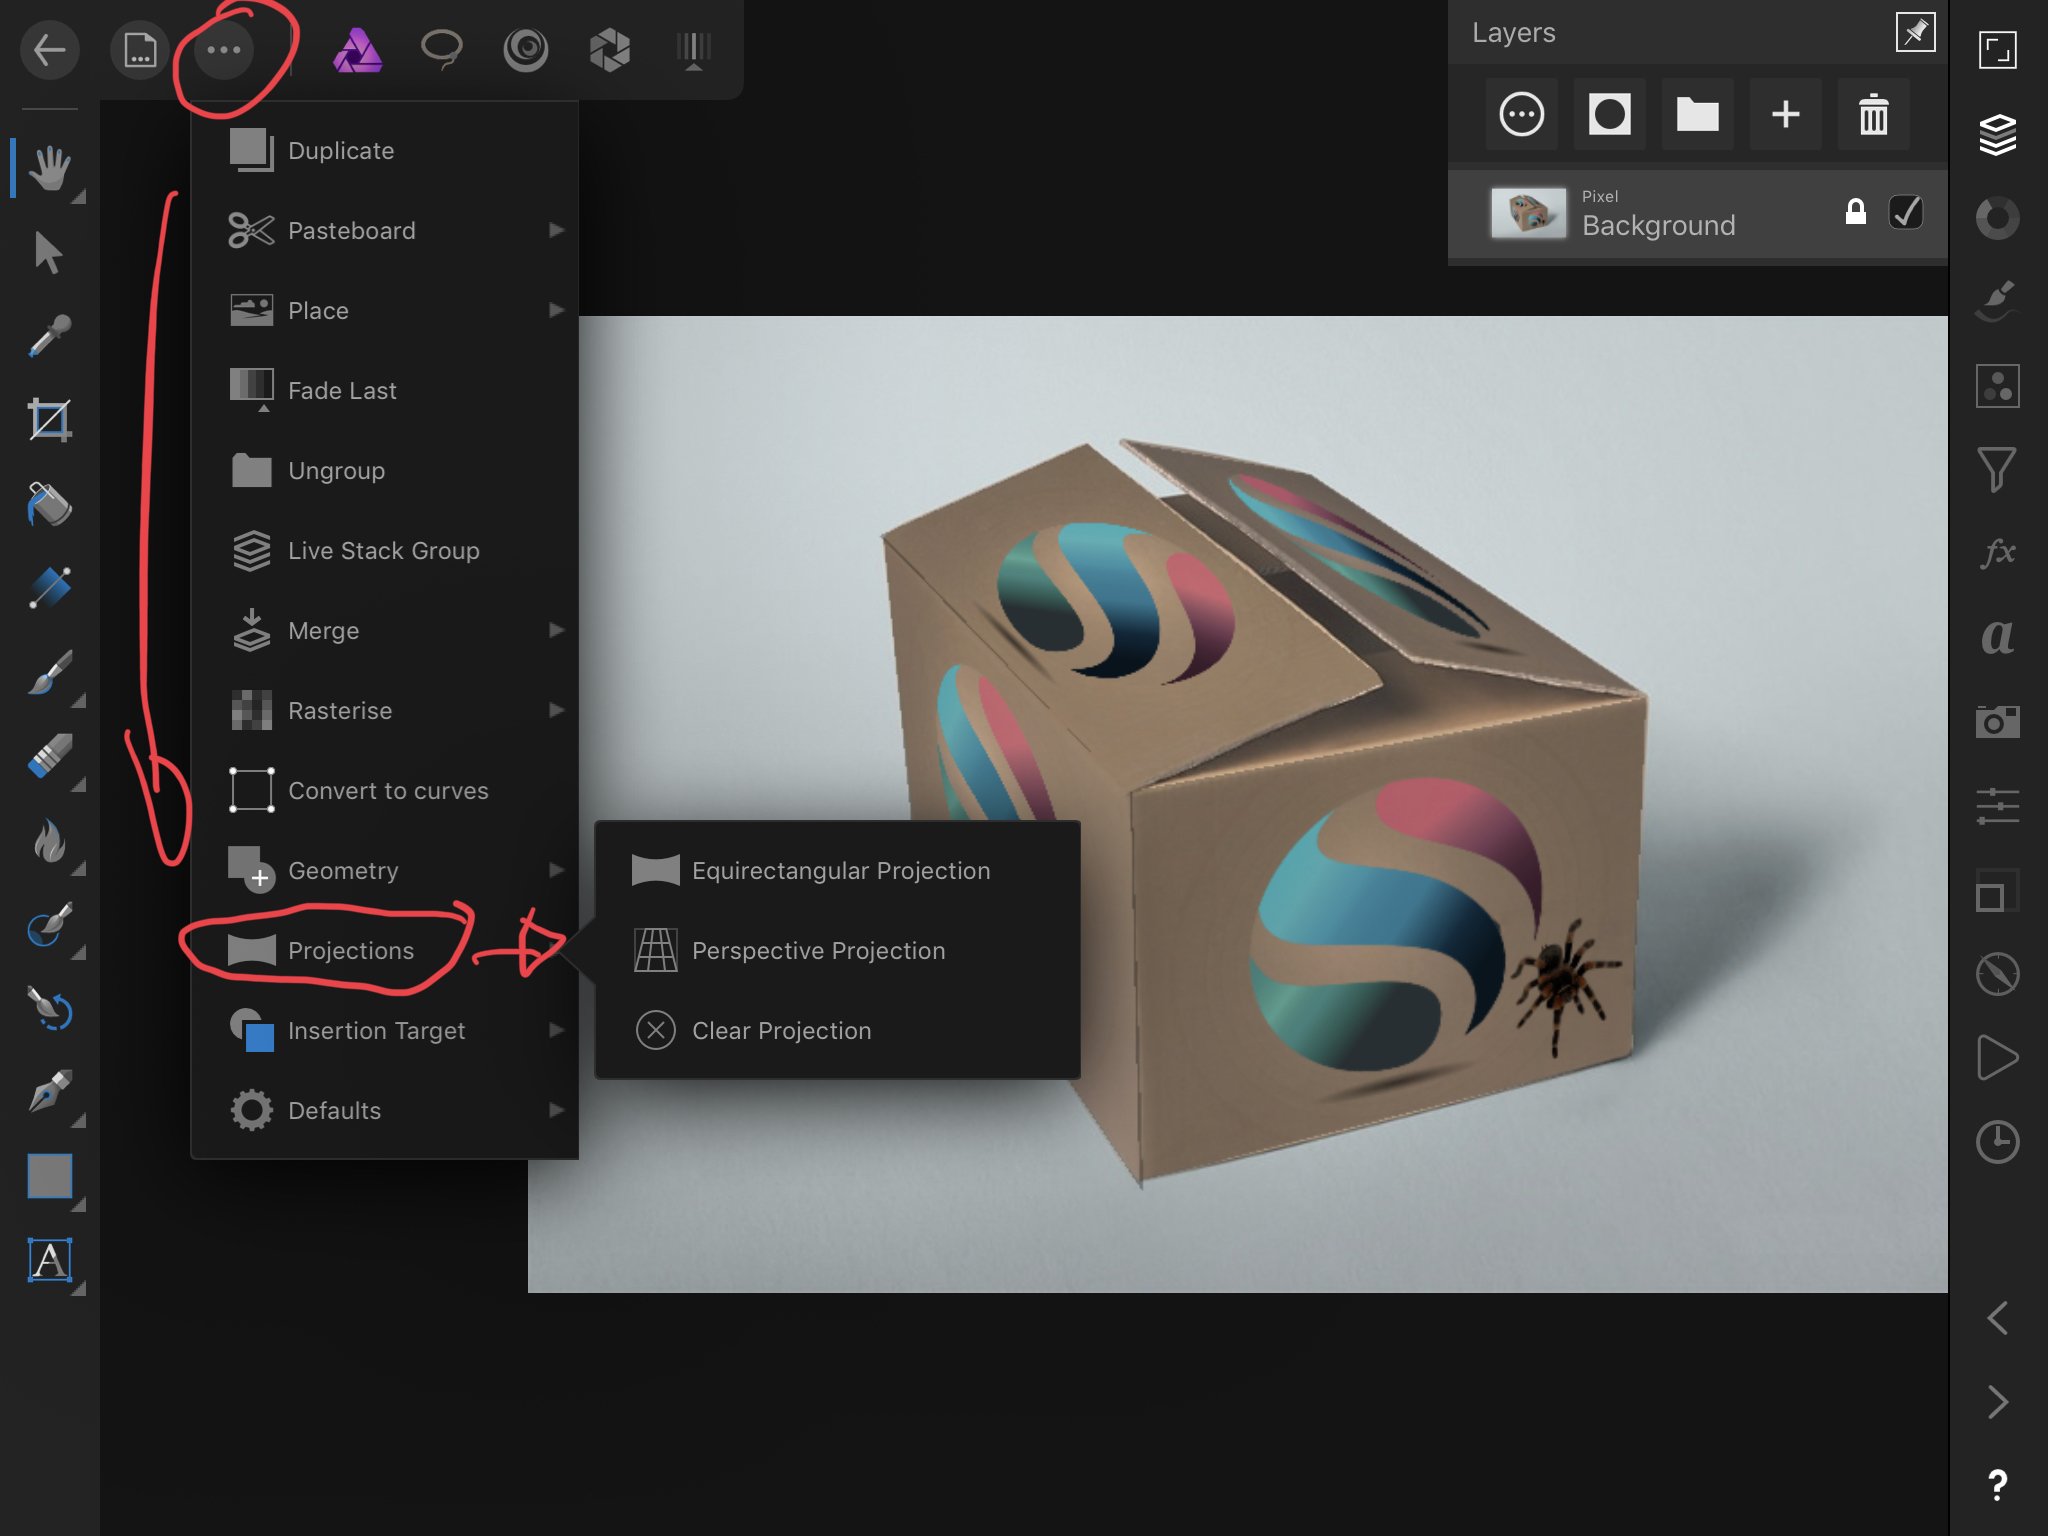The image size is (2048, 1536).
Task: Open the Layers studio icon
Action: click(1998, 134)
